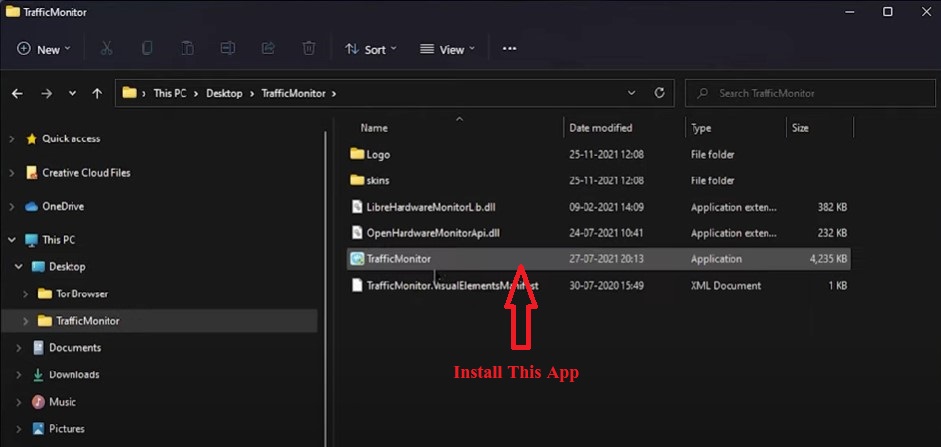Click the Rename icon in toolbar
The width and height of the screenshot is (941, 447).
point(227,49)
